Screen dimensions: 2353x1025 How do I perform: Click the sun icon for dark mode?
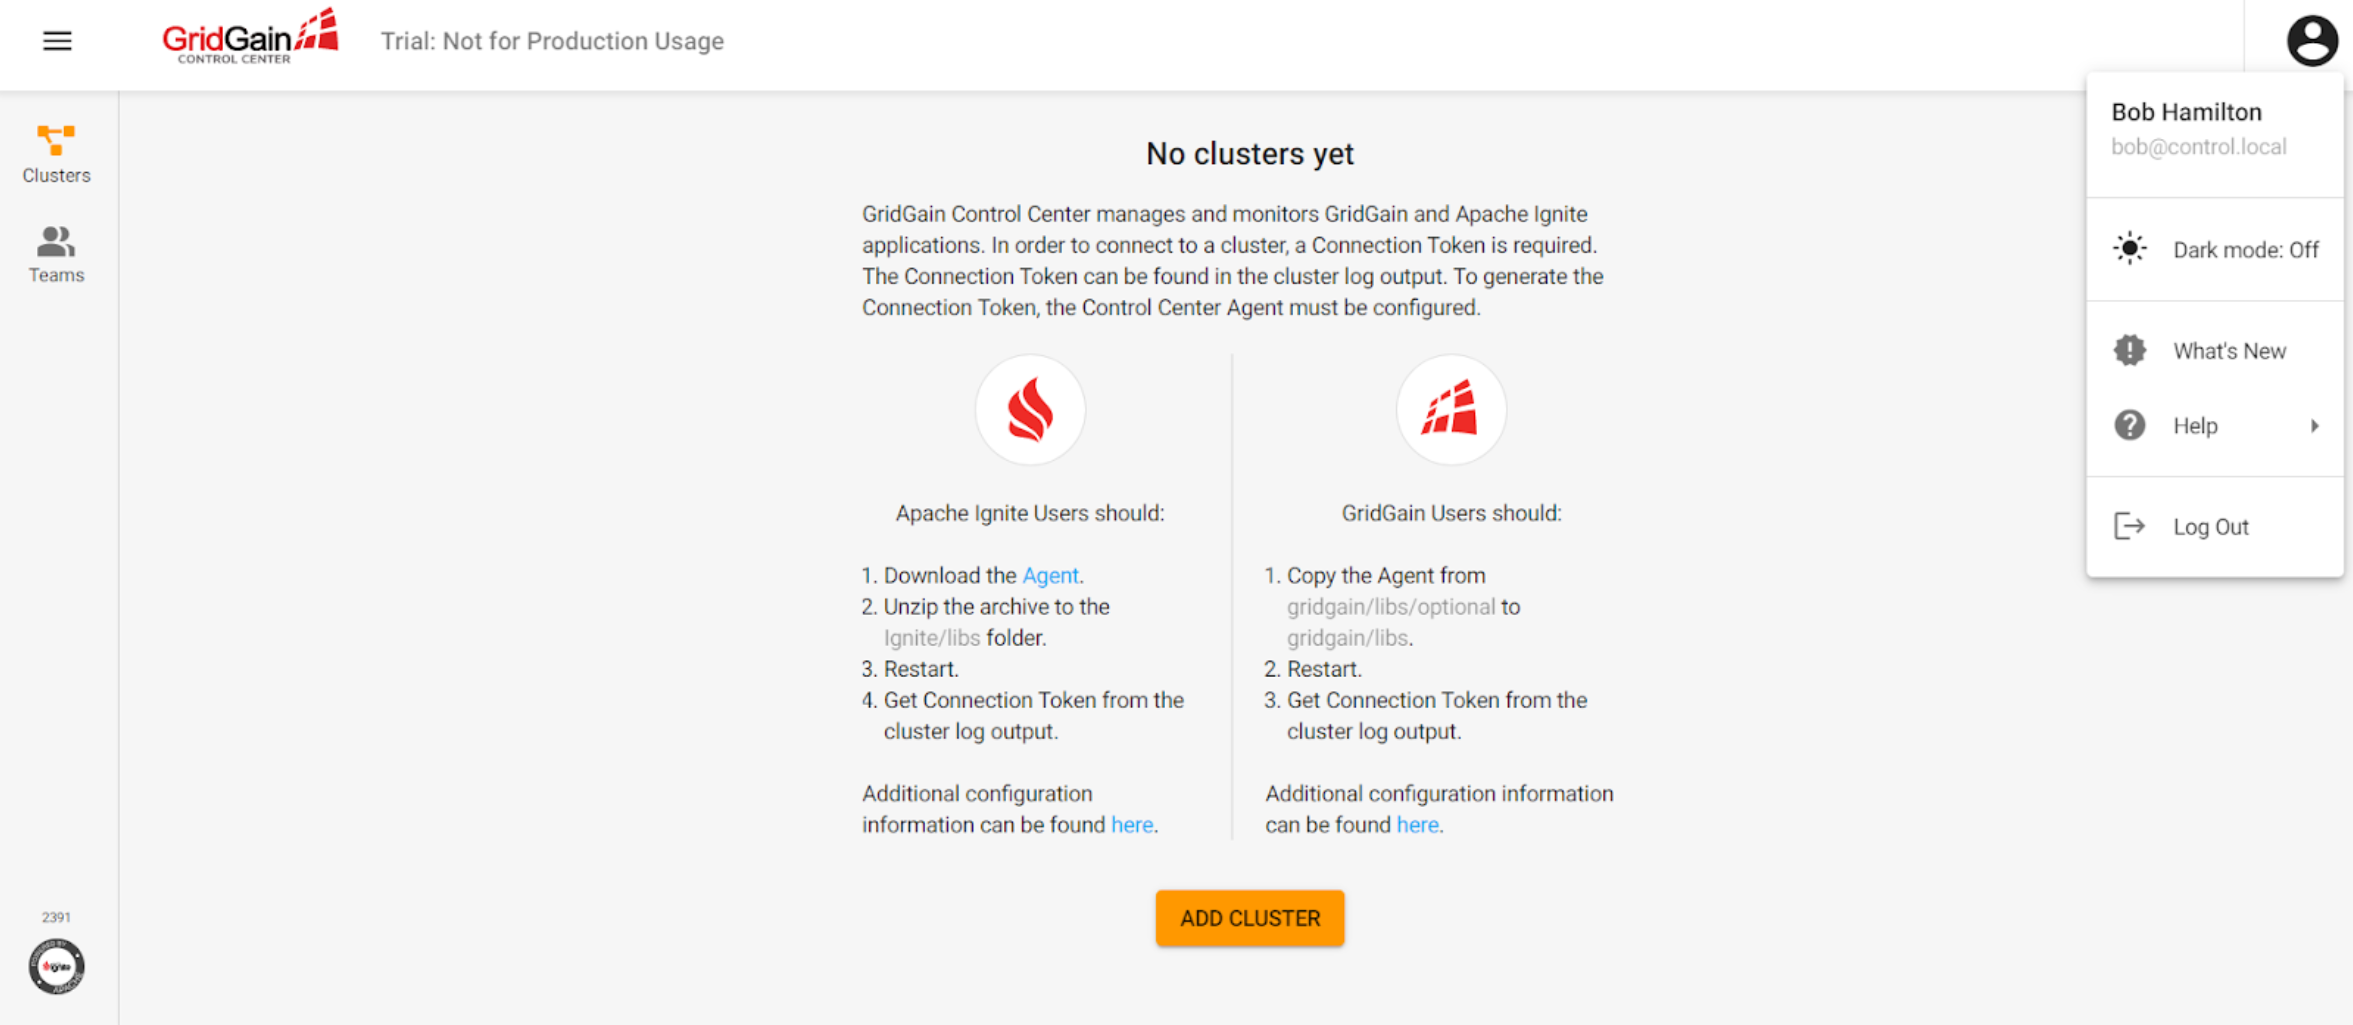tap(2129, 249)
